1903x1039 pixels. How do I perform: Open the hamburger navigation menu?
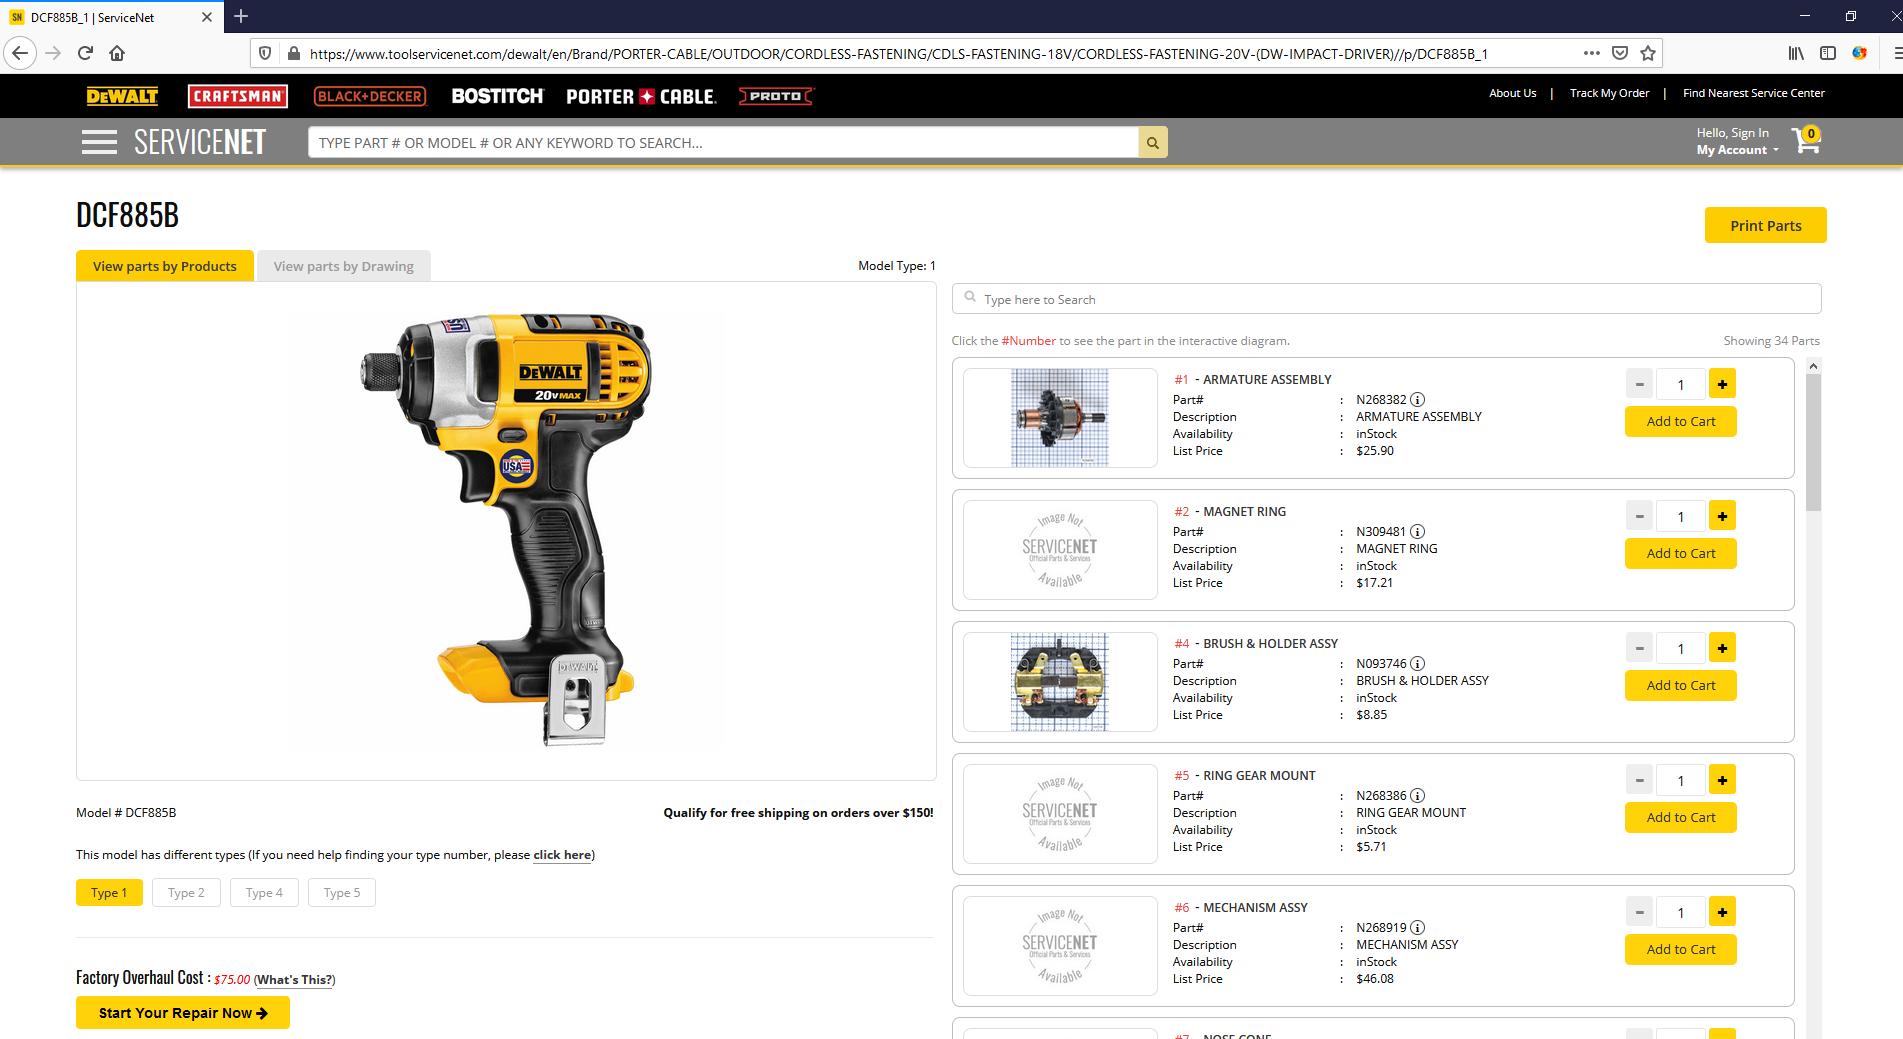point(99,141)
